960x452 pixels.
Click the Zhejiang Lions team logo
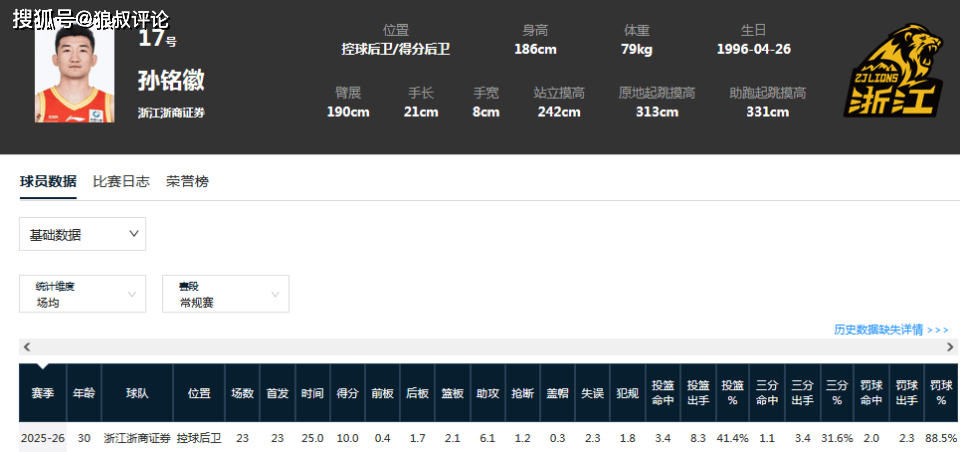[x=893, y=70]
